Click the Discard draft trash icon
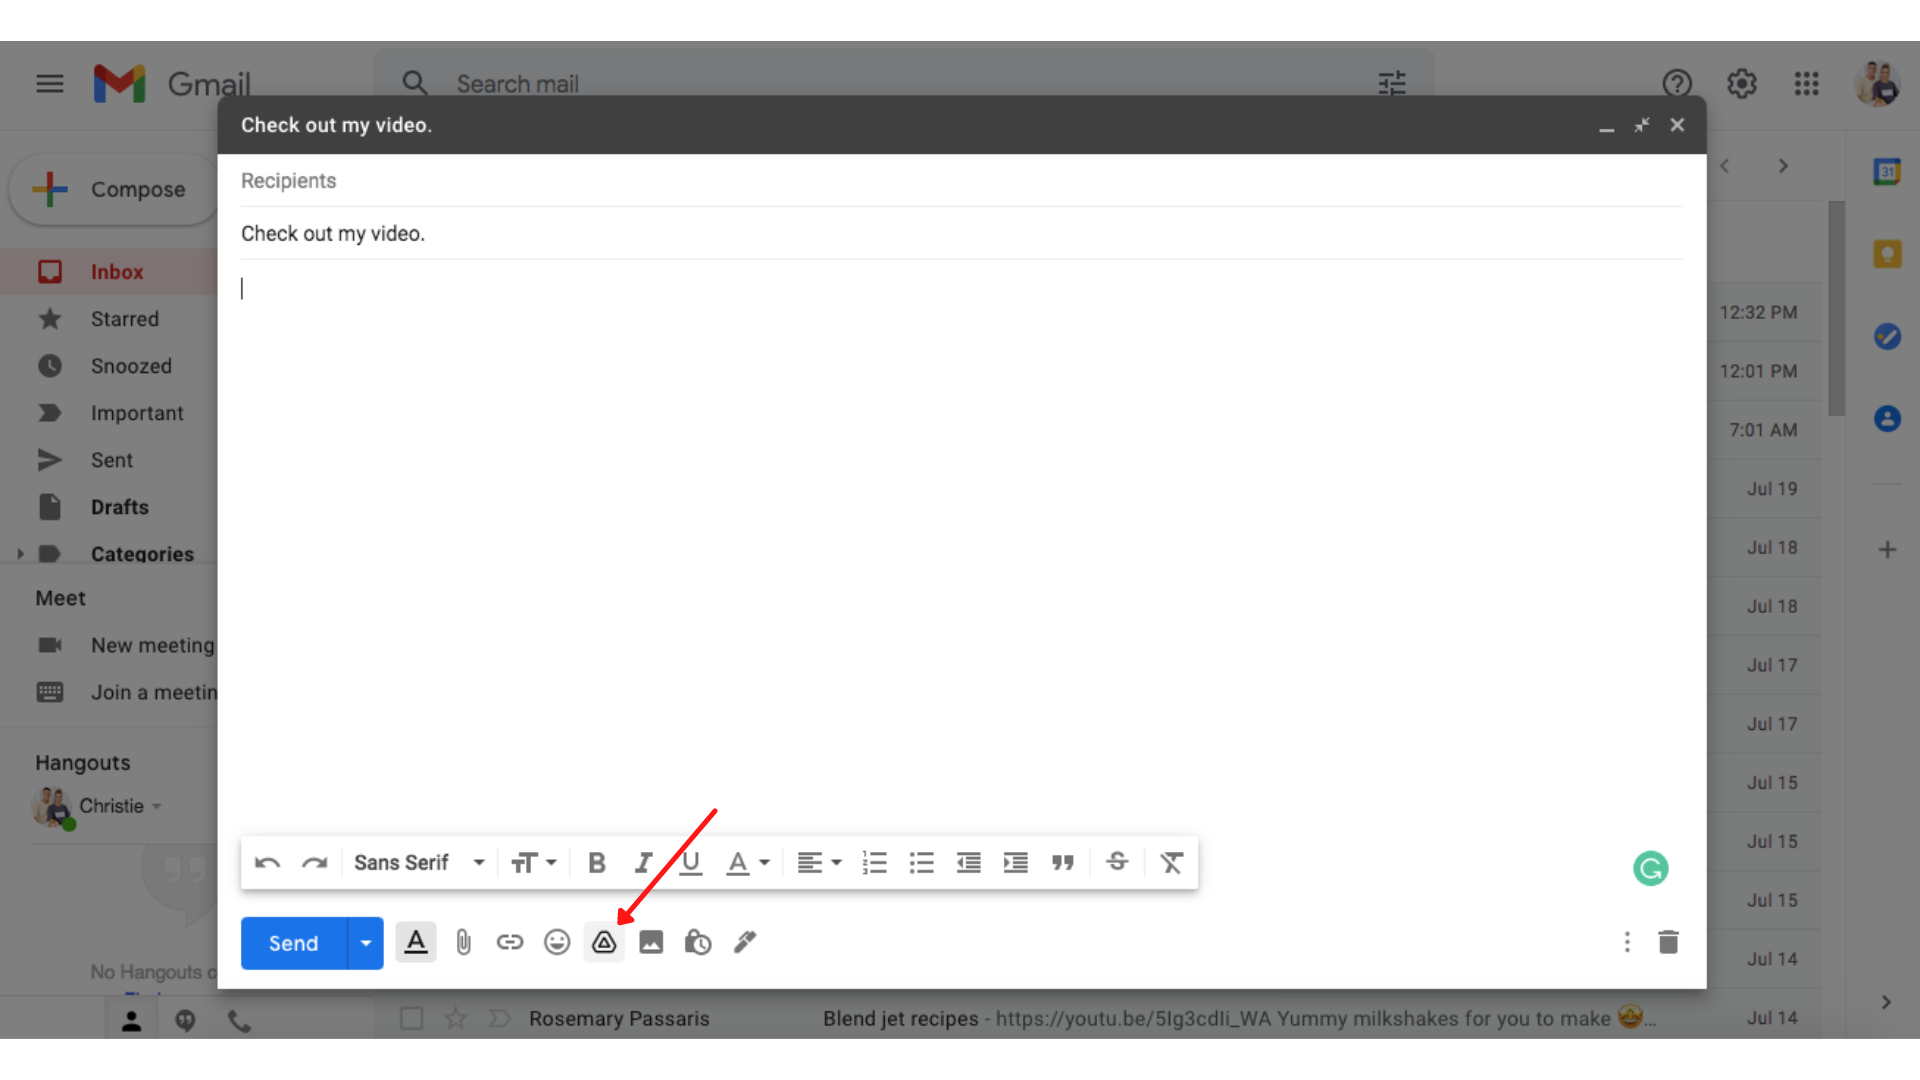The image size is (1920, 1080). (1669, 942)
